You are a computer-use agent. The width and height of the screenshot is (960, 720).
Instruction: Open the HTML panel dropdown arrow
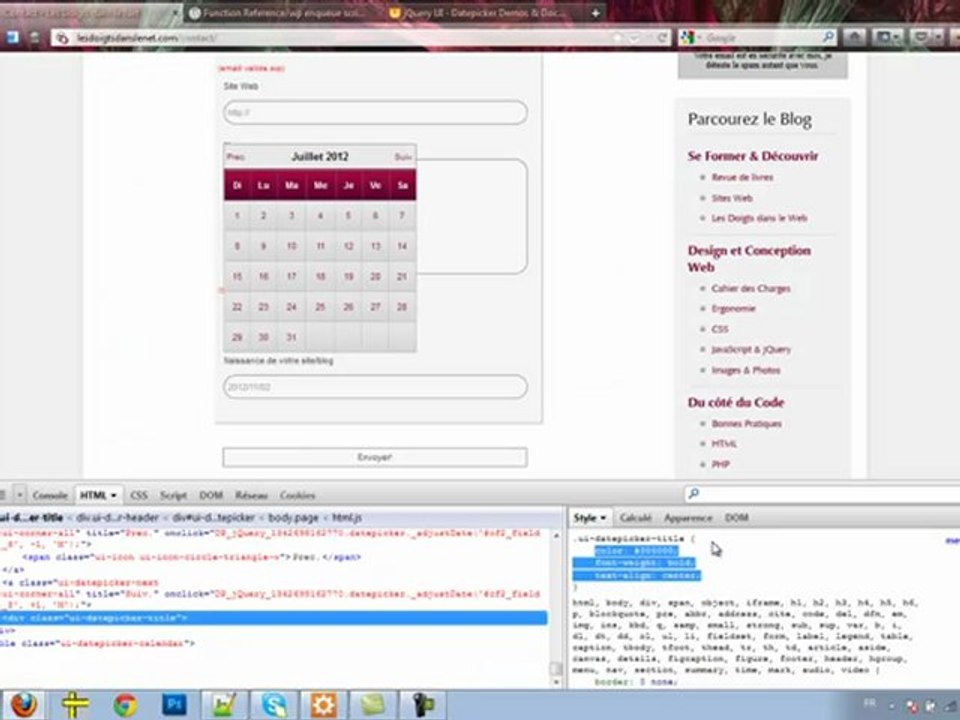point(114,495)
